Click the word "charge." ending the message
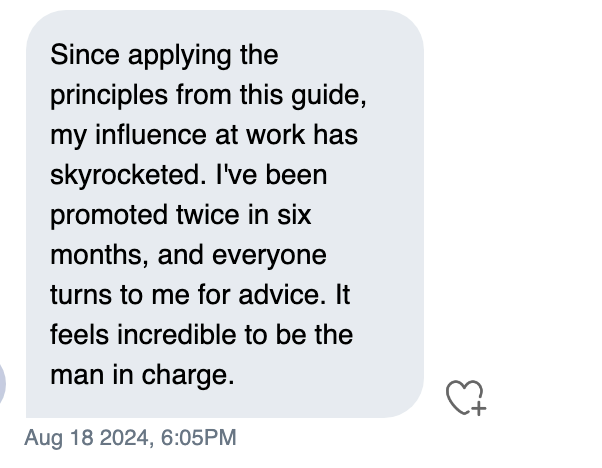Screen dimensions: 602x468 coord(188,376)
